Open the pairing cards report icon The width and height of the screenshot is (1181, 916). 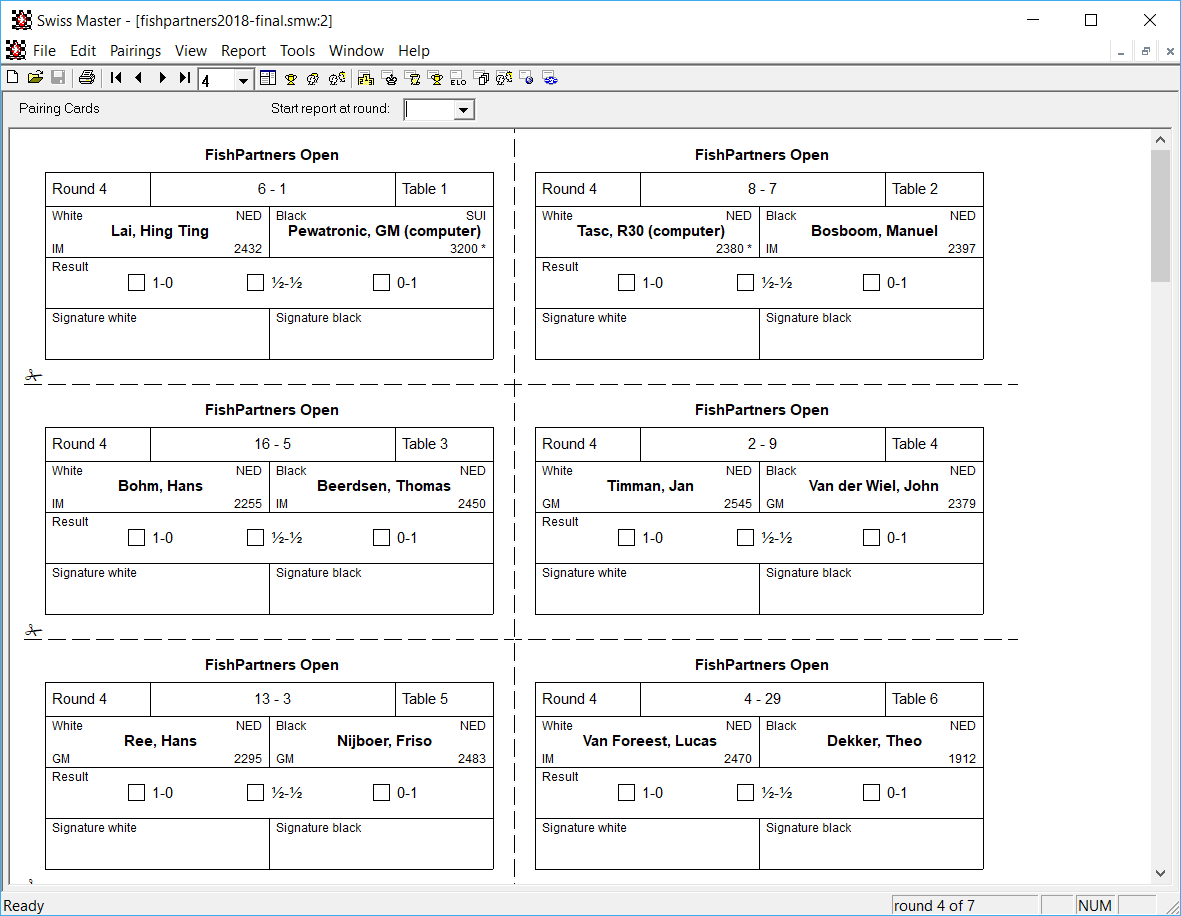[482, 78]
